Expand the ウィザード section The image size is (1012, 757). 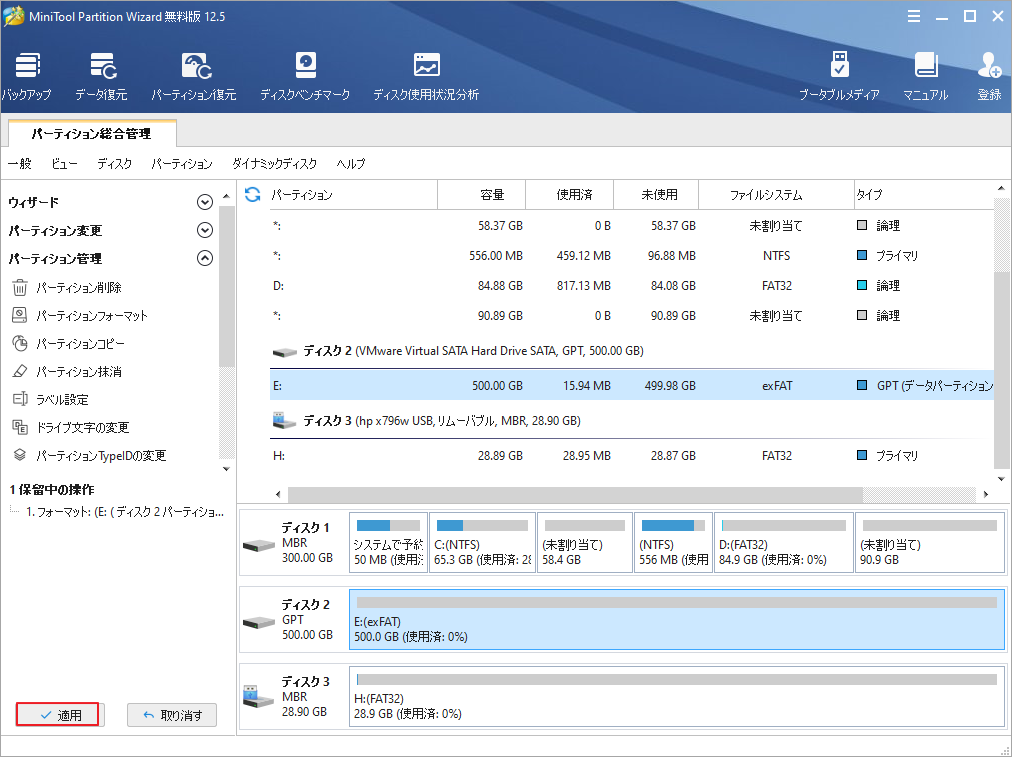205,202
